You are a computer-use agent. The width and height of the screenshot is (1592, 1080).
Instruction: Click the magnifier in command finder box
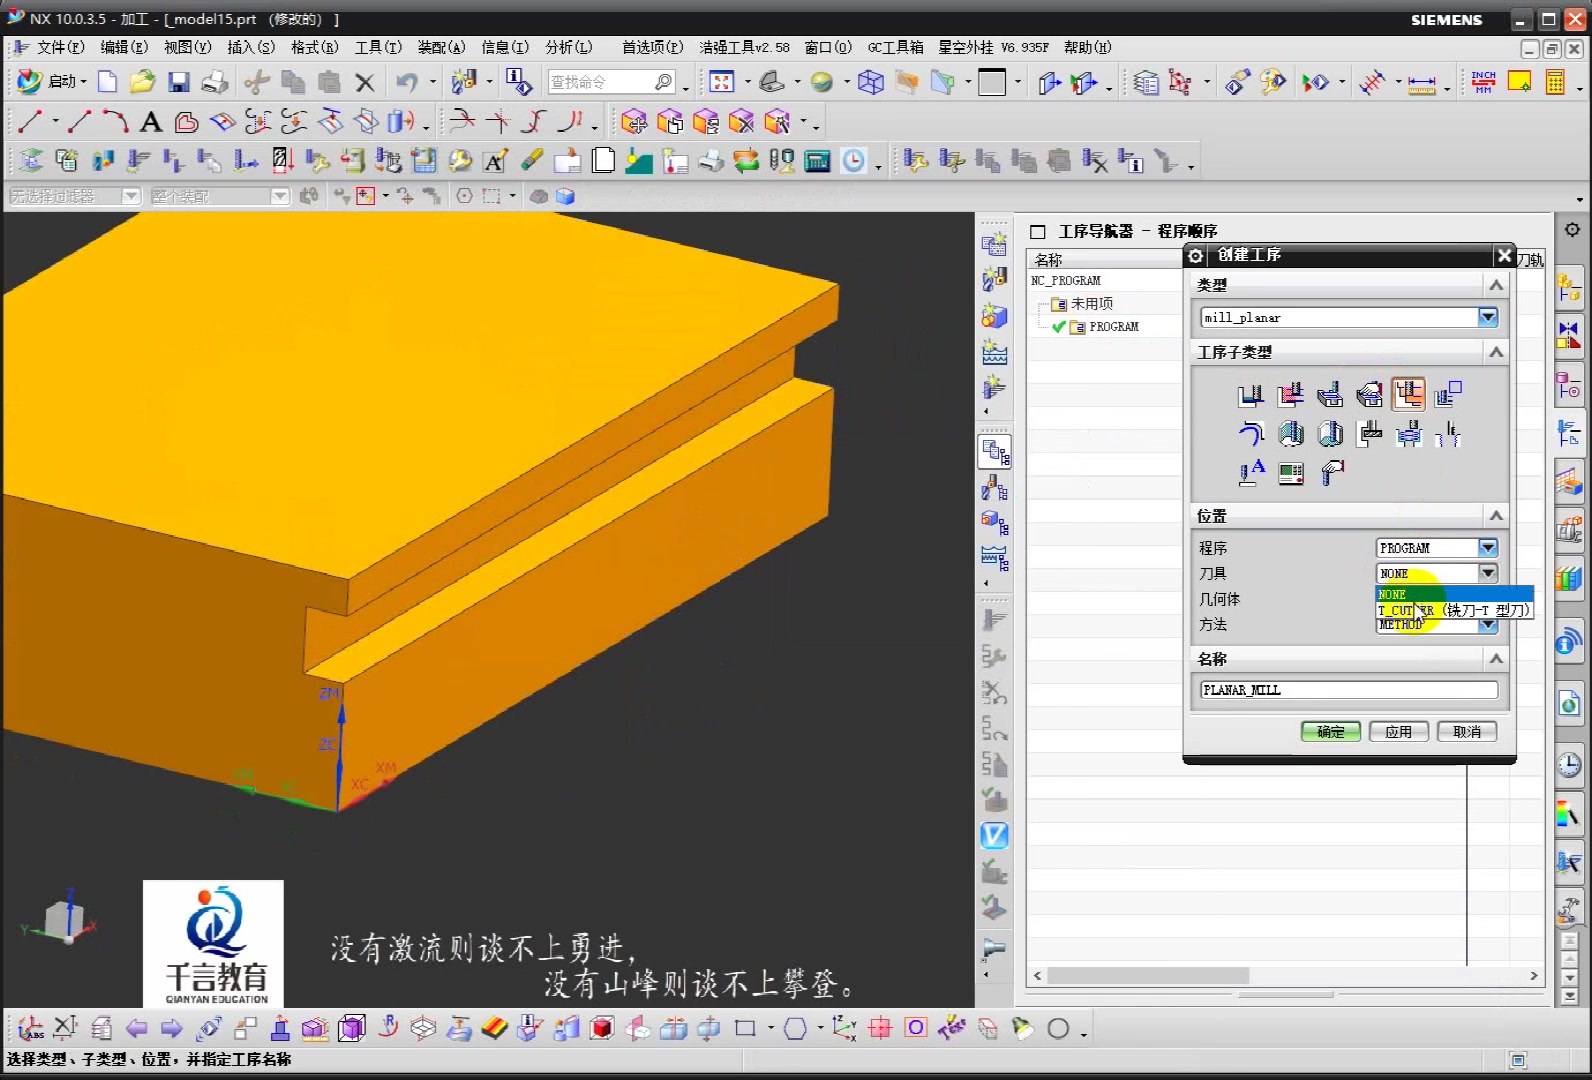663,82
